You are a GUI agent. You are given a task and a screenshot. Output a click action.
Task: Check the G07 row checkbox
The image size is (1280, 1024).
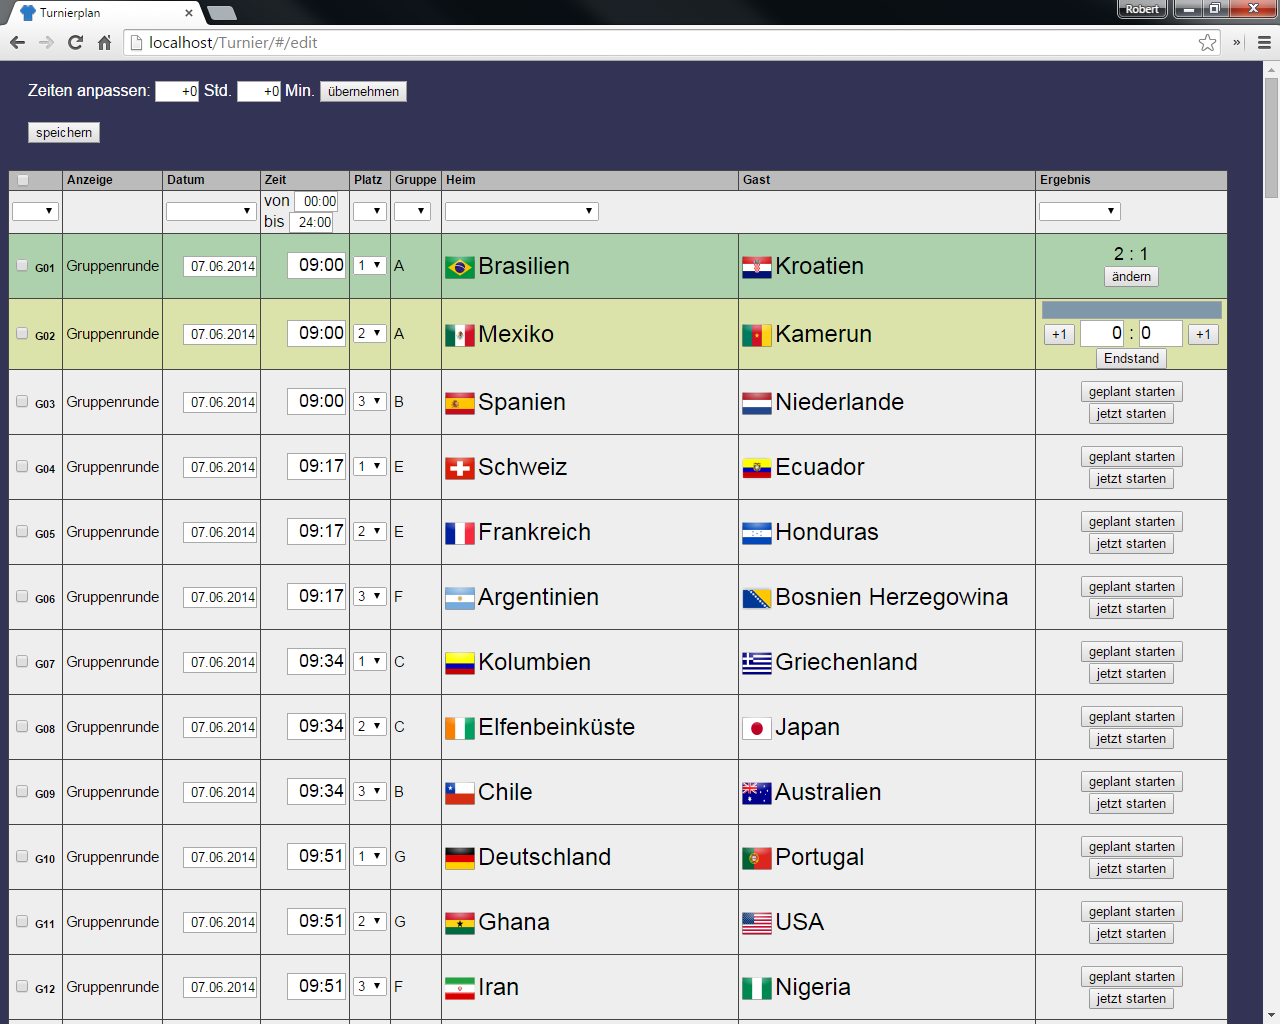[22, 661]
